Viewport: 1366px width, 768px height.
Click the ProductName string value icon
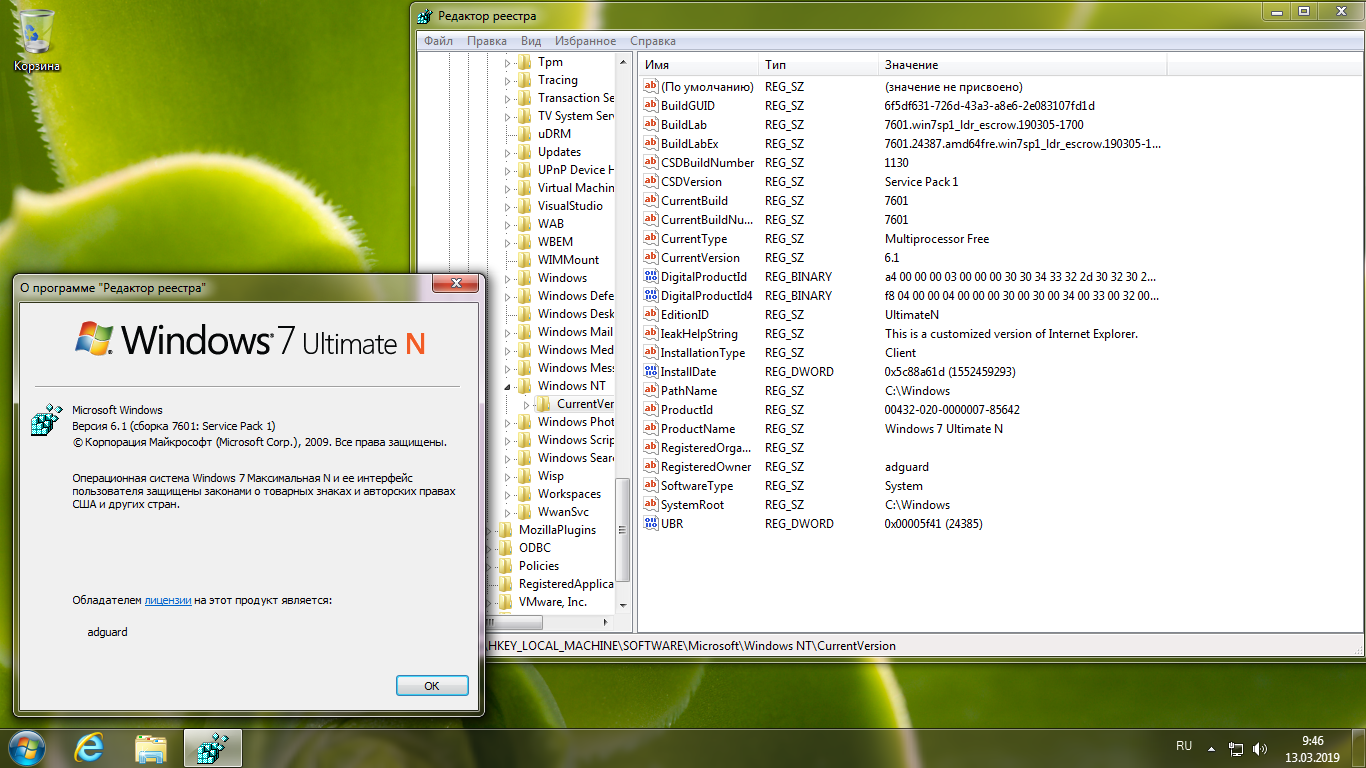coord(651,429)
